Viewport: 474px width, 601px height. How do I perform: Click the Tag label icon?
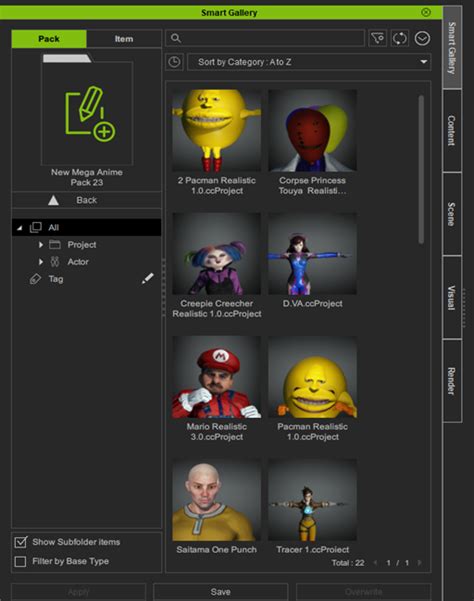[x=35, y=279]
